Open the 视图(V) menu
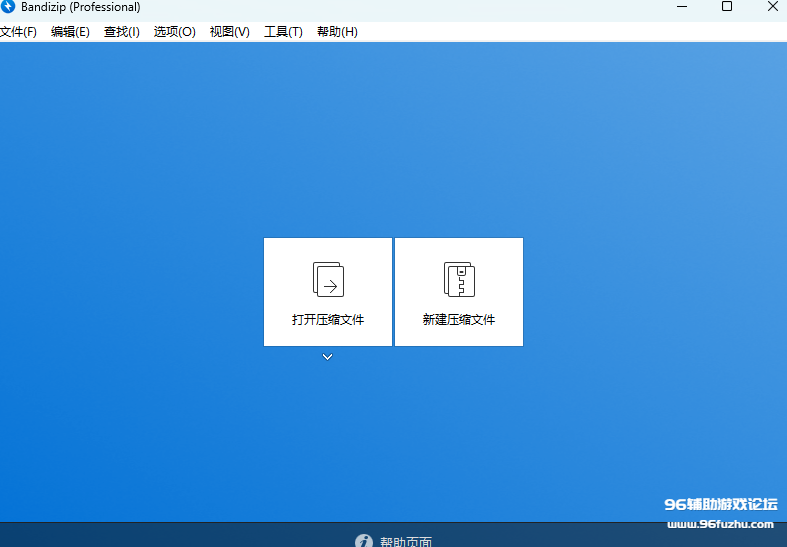 [230, 32]
